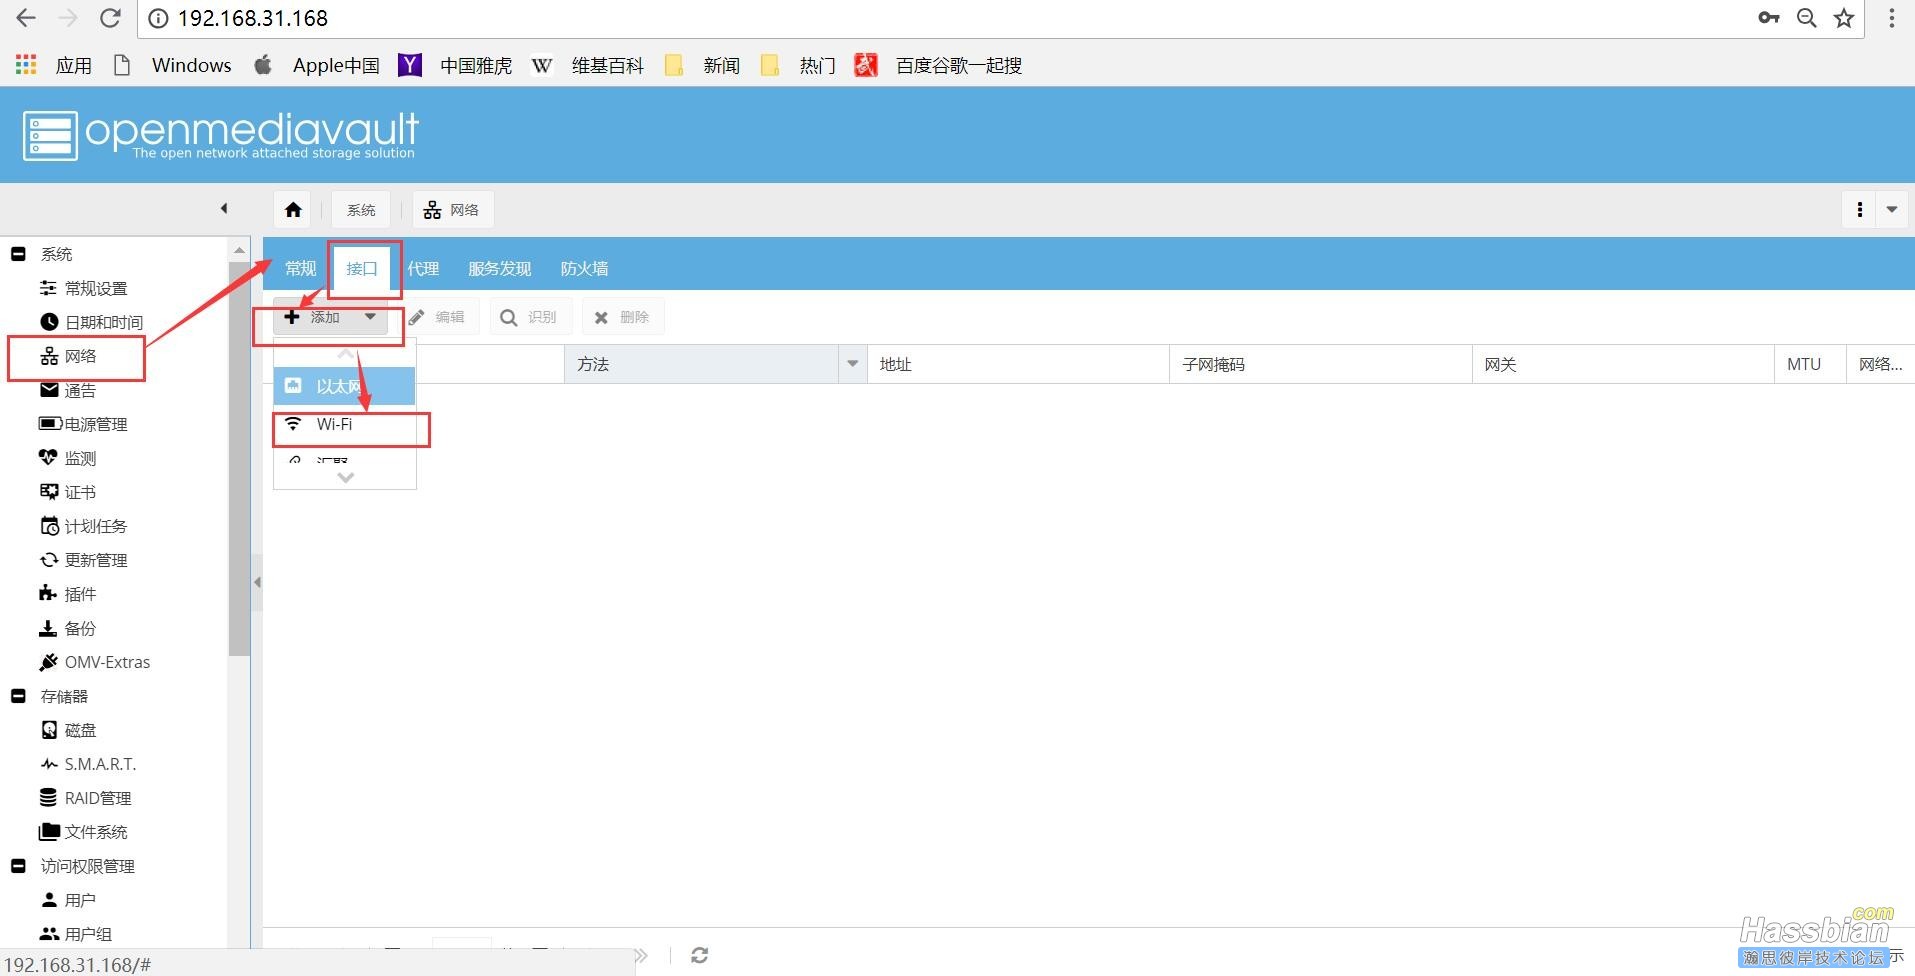The image size is (1915, 976).
Task: Collapse the sidebar with the left arrow
Action: [224, 209]
